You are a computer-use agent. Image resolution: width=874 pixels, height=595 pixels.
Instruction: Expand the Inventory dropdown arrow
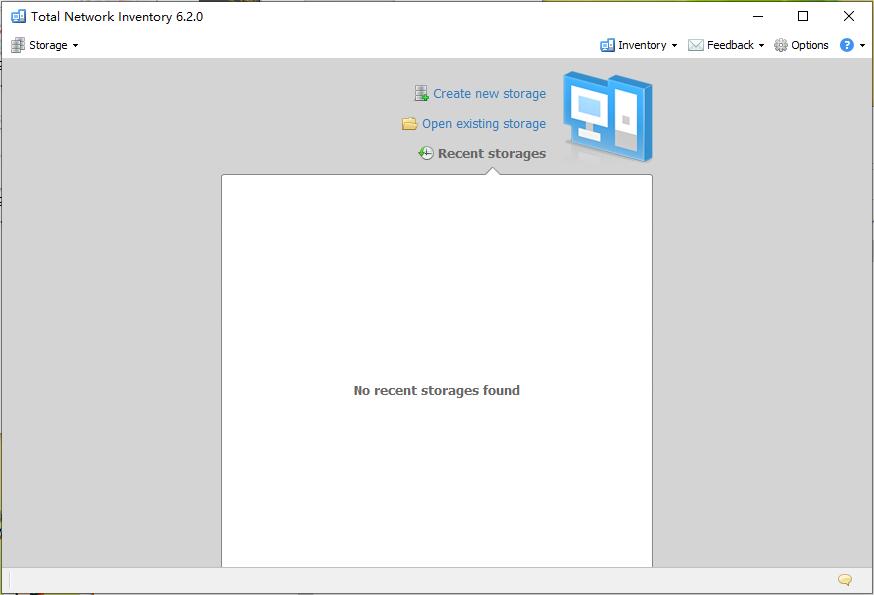point(674,46)
